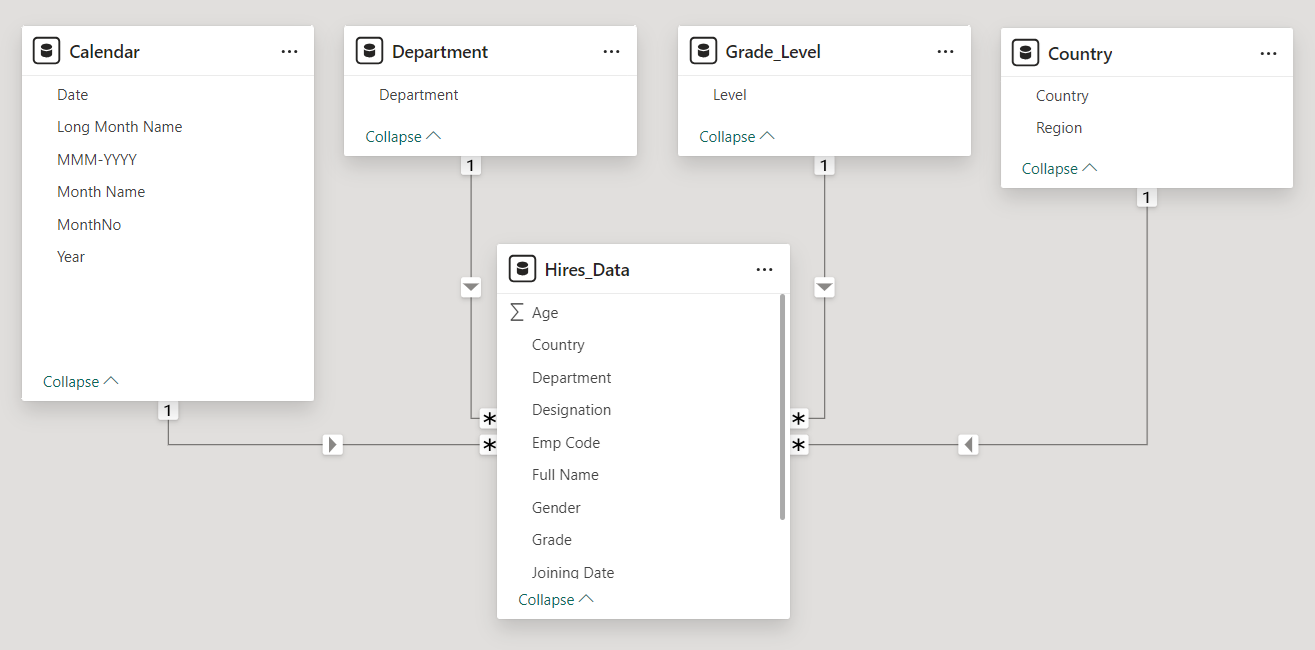Click the Department table database icon
1315x650 pixels.
tap(370, 51)
